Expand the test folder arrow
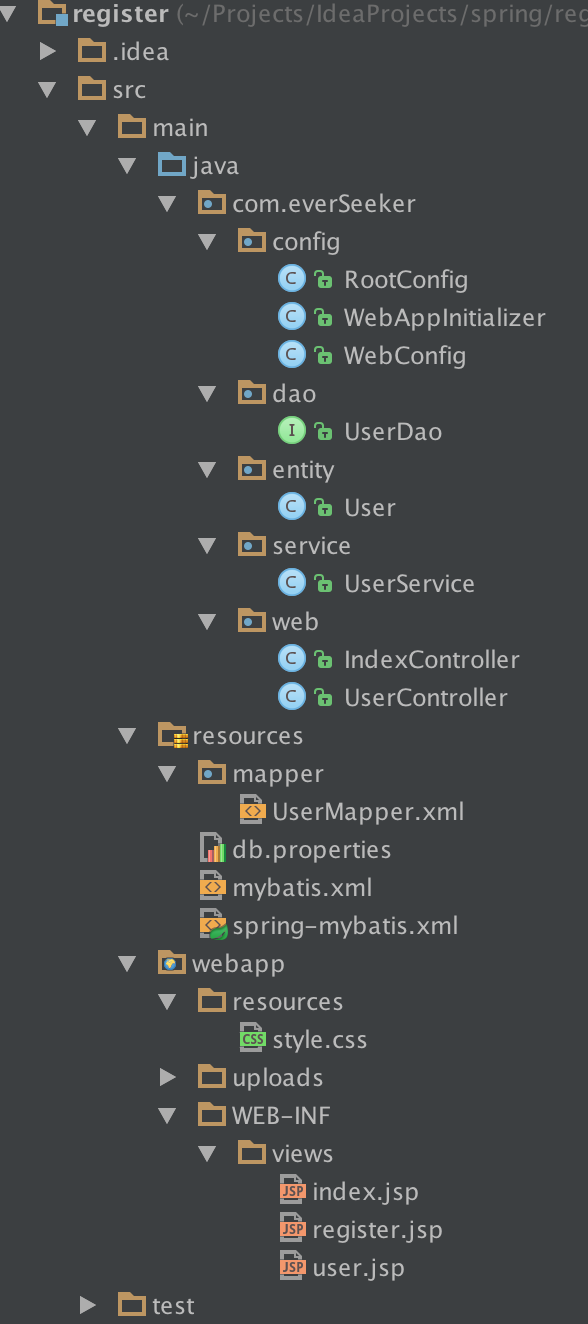Screen dimensions: 588x1324 (88, 1305)
